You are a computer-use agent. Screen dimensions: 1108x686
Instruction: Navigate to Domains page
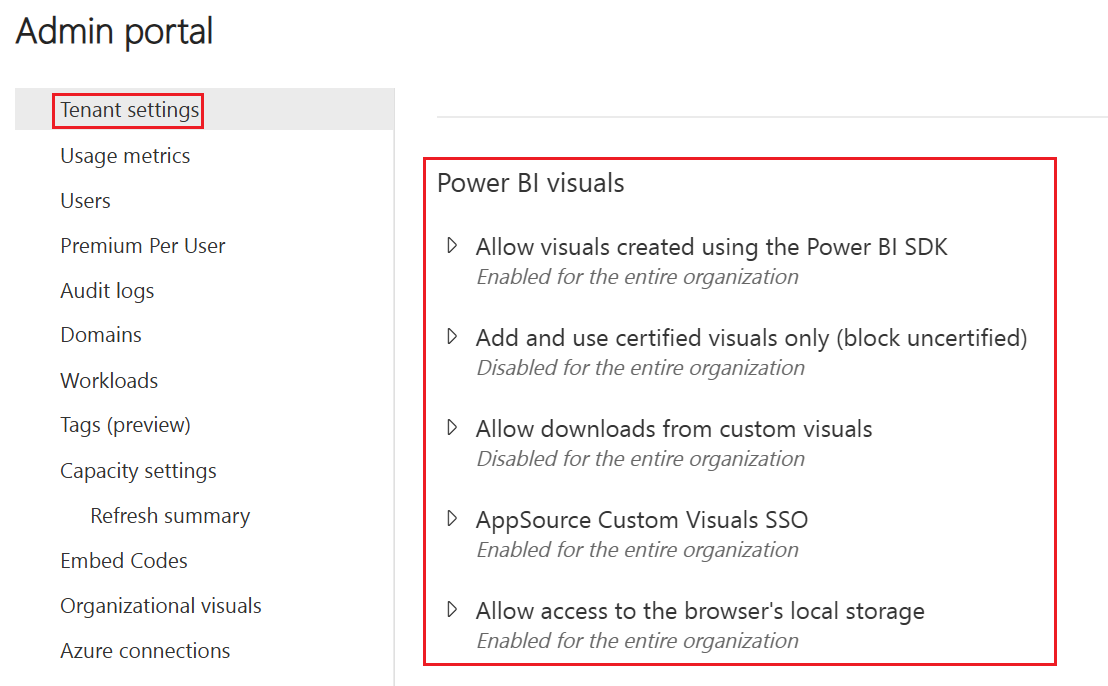coord(101,335)
